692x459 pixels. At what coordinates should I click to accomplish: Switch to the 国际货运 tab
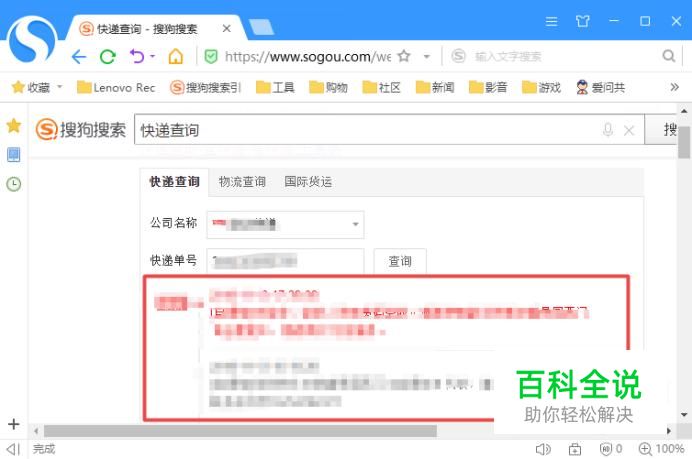[308, 182]
